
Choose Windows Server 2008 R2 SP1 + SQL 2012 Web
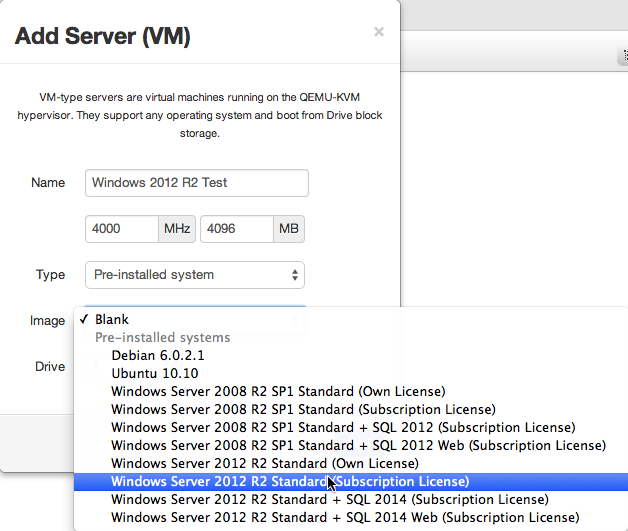point(358,445)
